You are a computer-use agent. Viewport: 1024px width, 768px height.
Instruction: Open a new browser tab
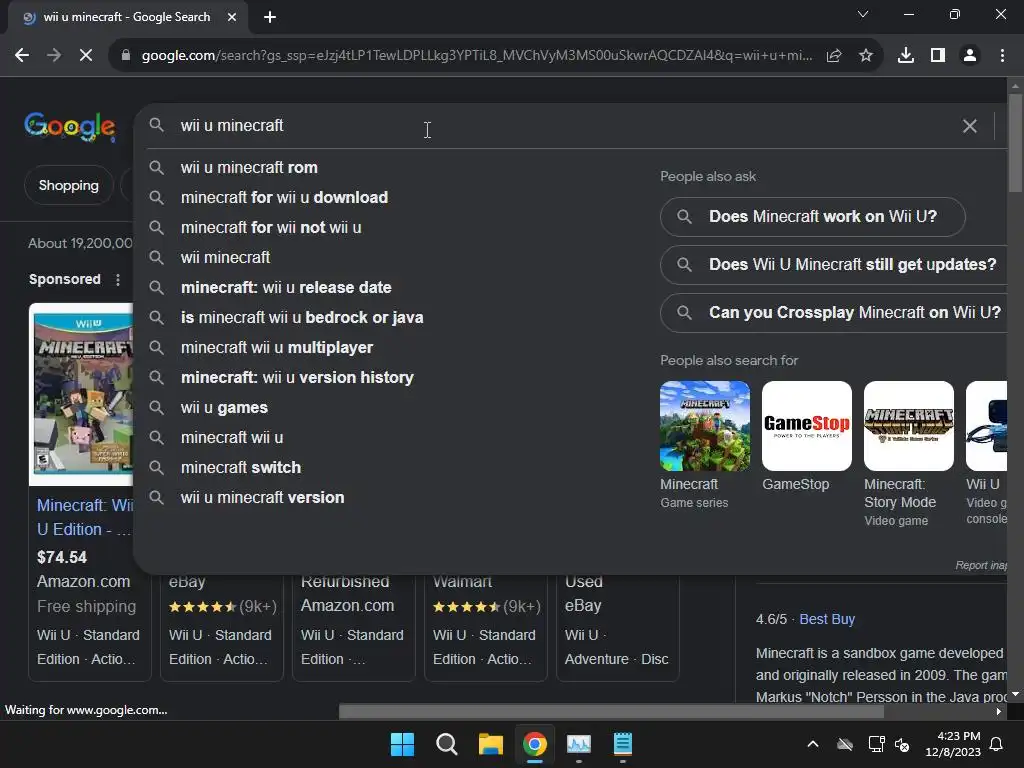(270, 17)
